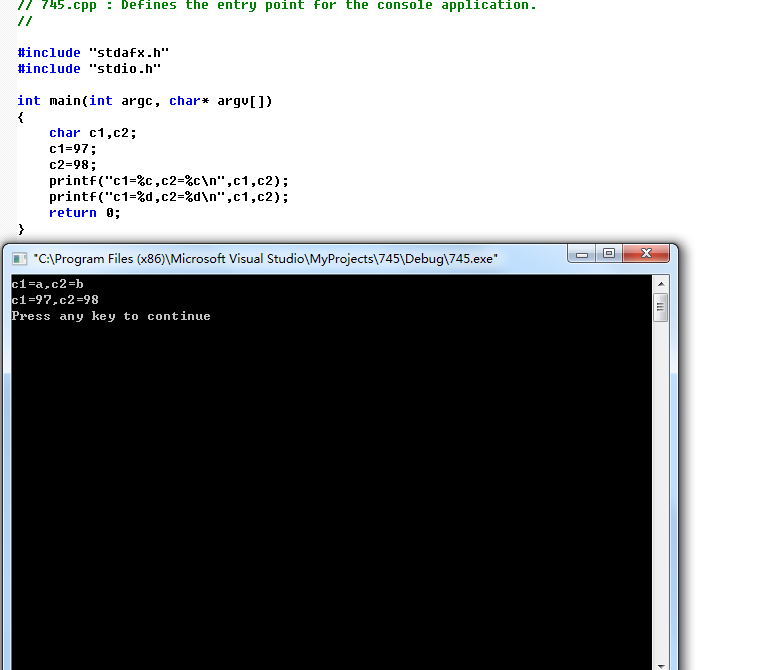The height and width of the screenshot is (670, 773).
Task: Click the opening brace of main function
Action: (x=21, y=117)
